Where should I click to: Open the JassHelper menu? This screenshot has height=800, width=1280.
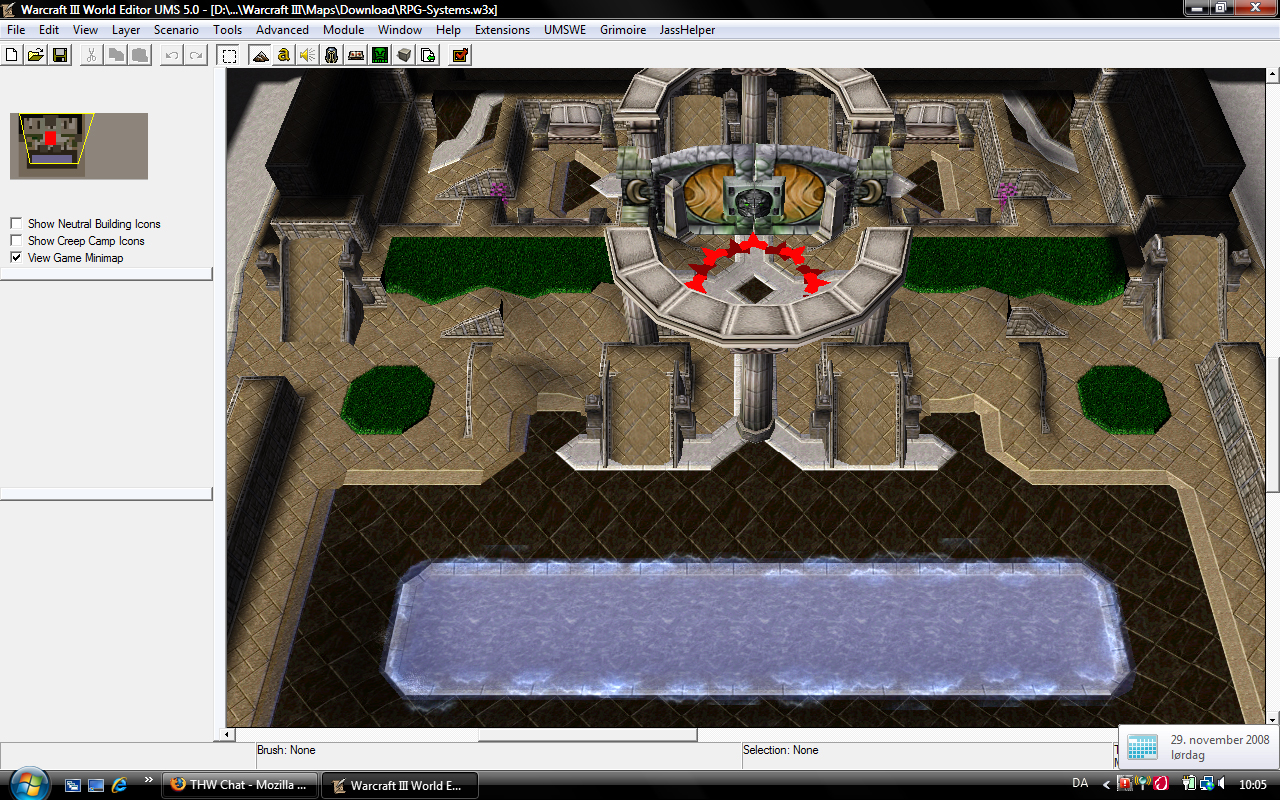coord(687,30)
